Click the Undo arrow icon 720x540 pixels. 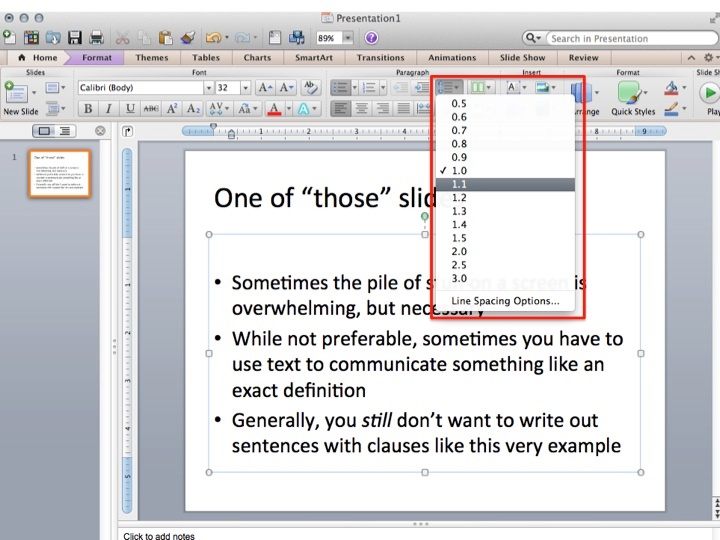213,38
